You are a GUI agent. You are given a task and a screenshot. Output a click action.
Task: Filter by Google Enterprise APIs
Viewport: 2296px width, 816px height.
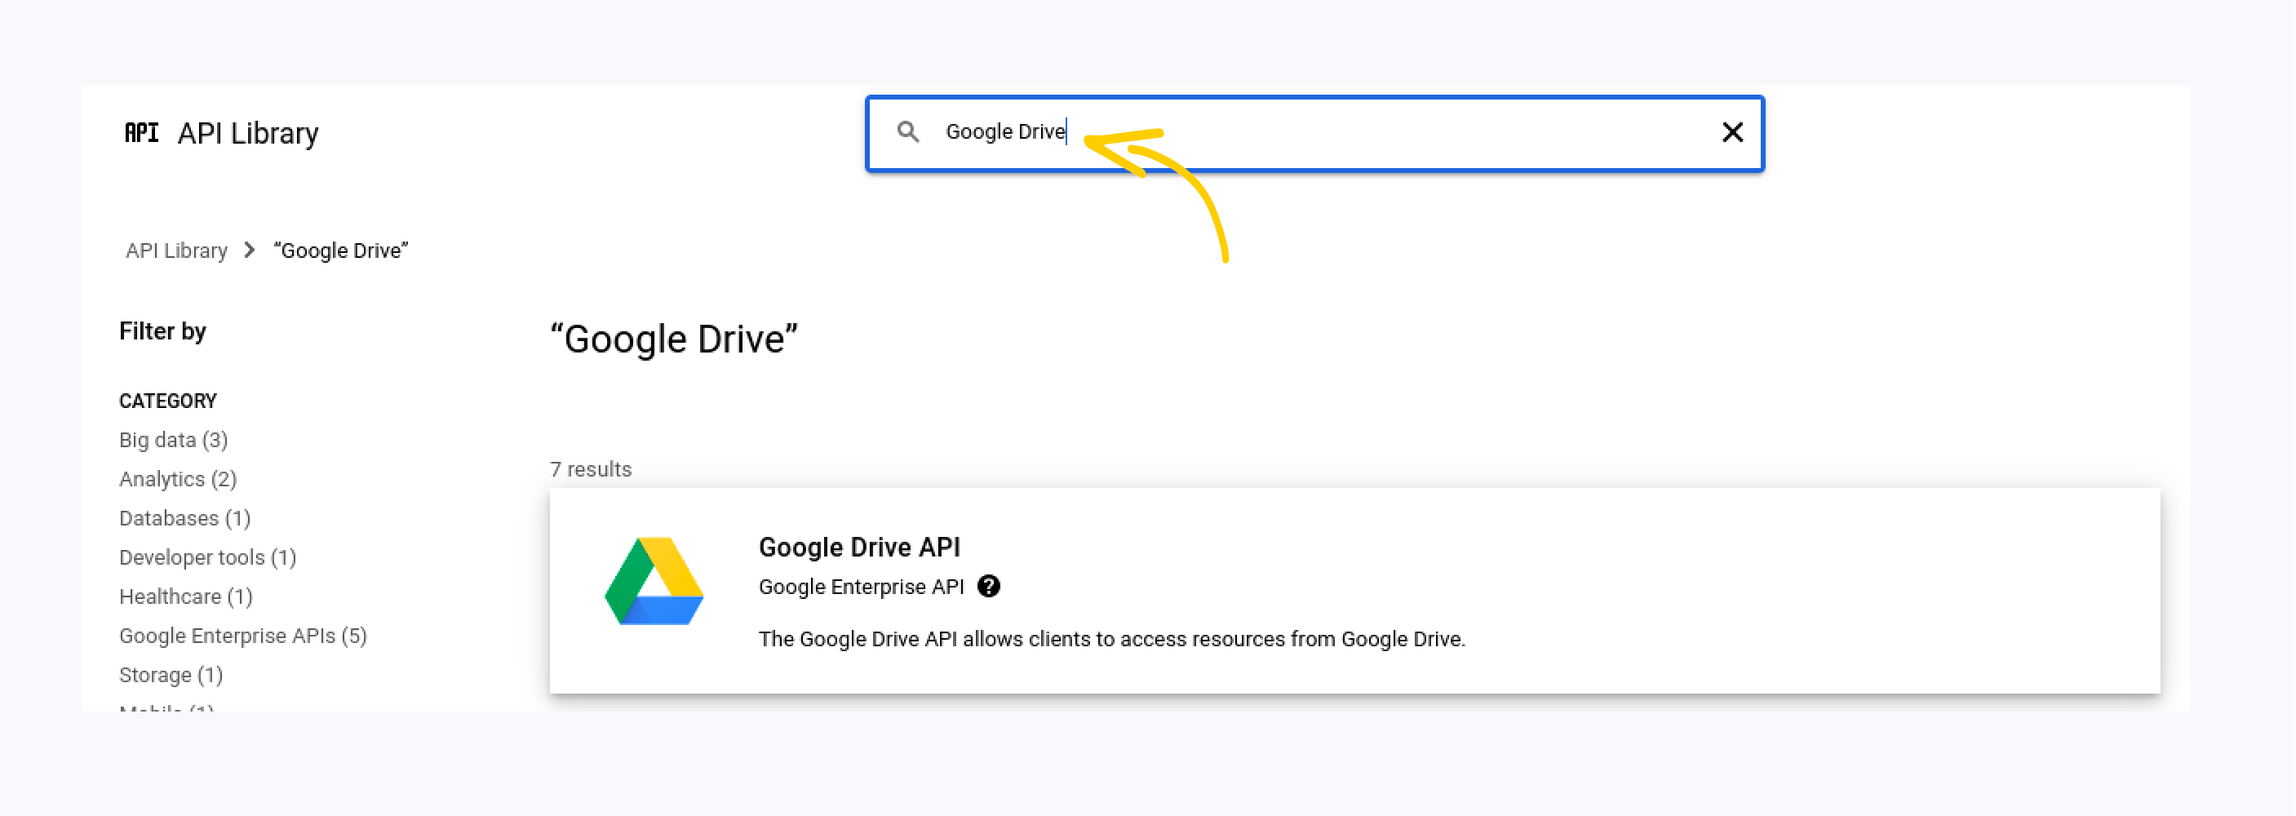243,636
